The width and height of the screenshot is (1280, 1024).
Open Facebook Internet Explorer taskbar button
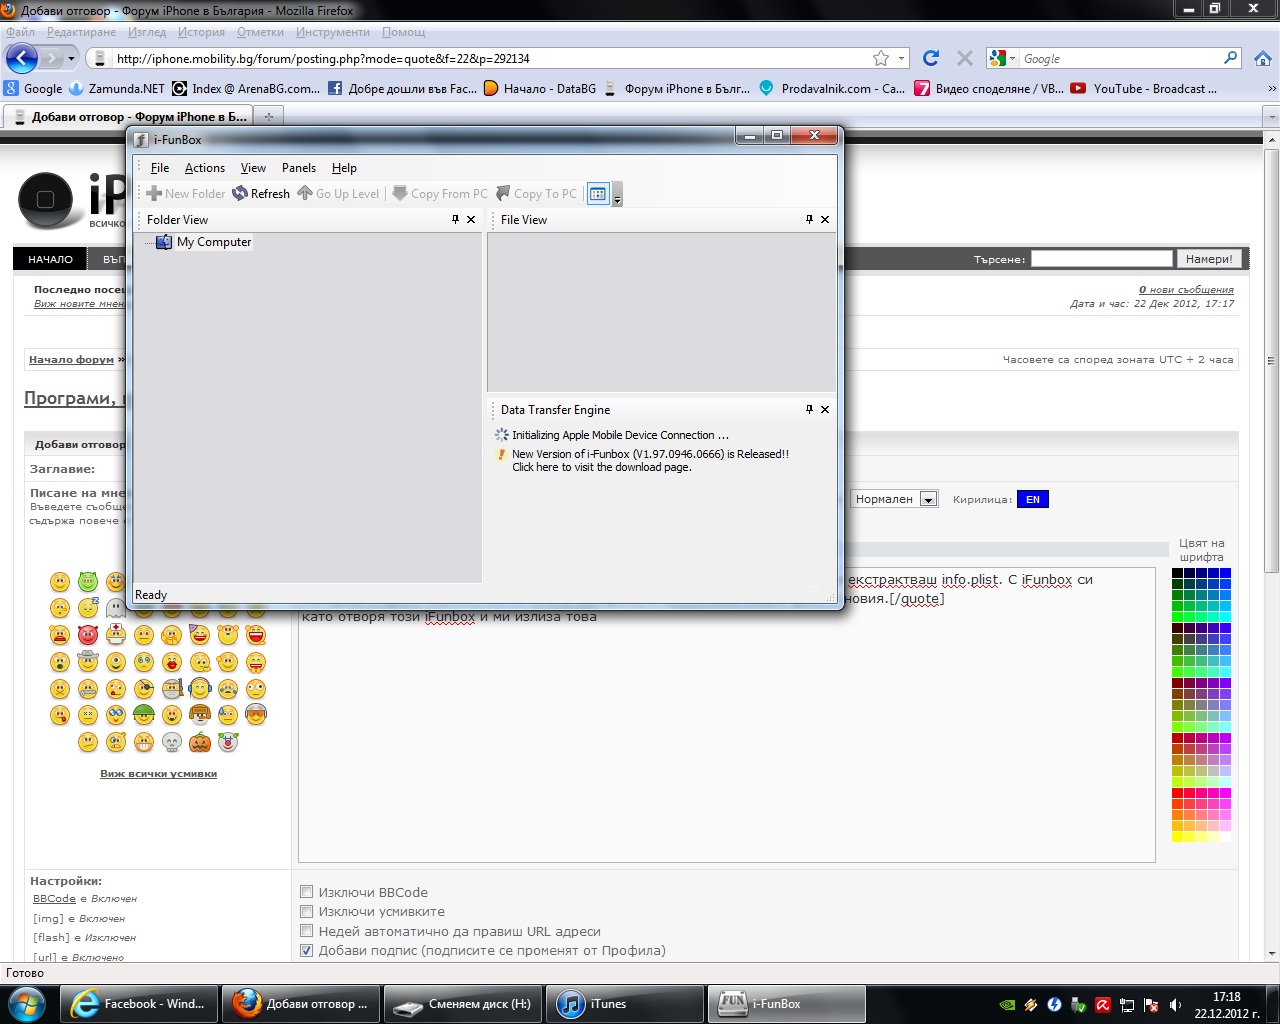pos(139,1004)
